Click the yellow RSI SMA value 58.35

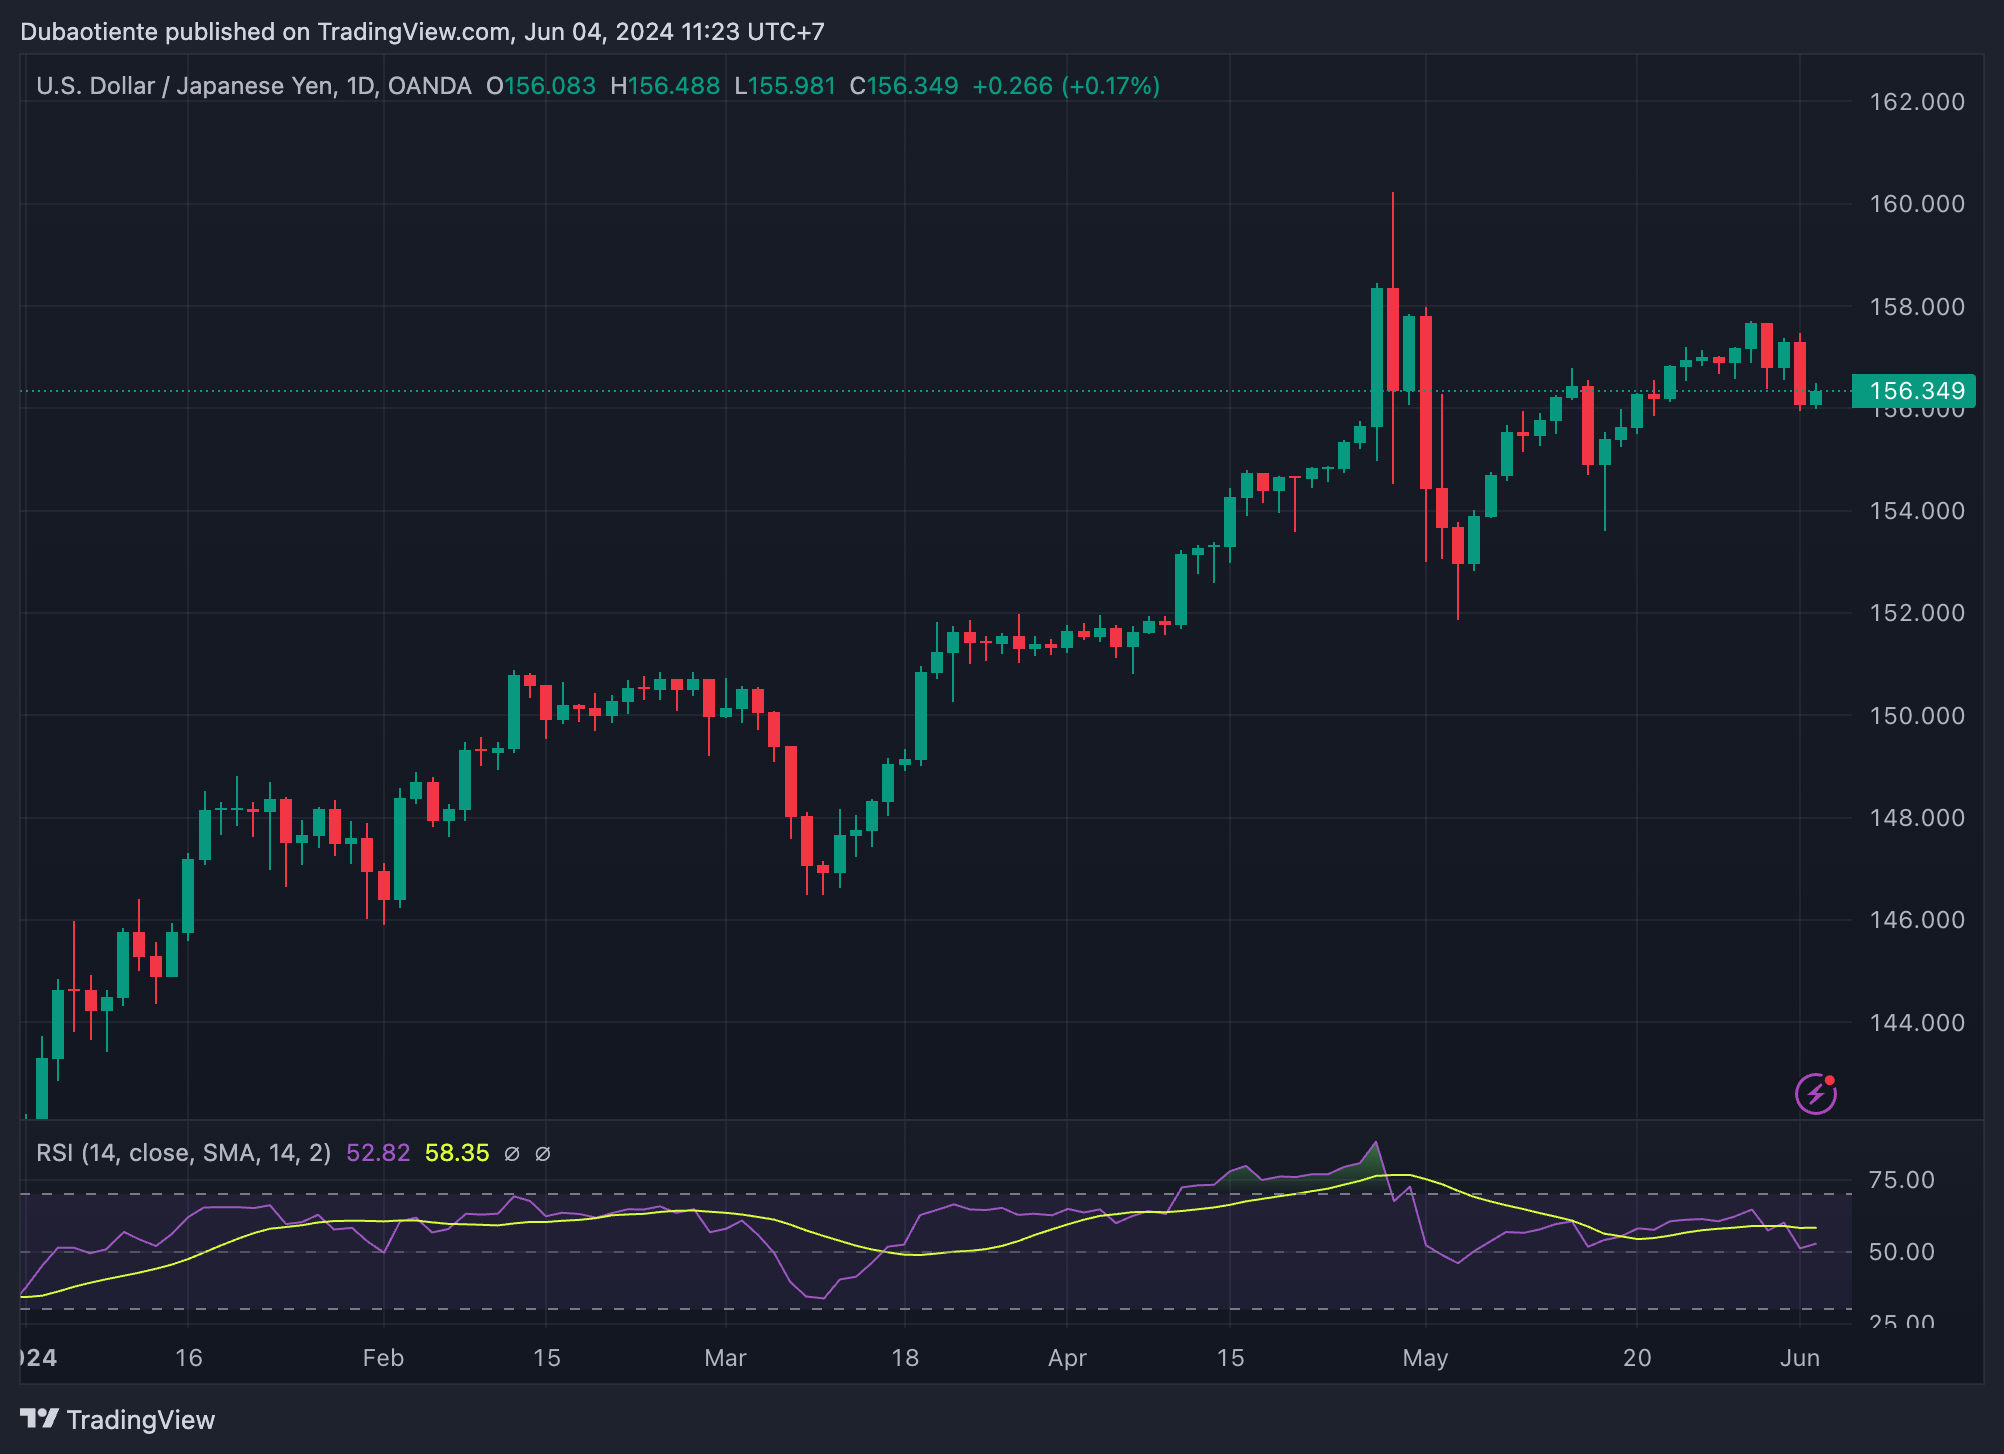[x=457, y=1153]
